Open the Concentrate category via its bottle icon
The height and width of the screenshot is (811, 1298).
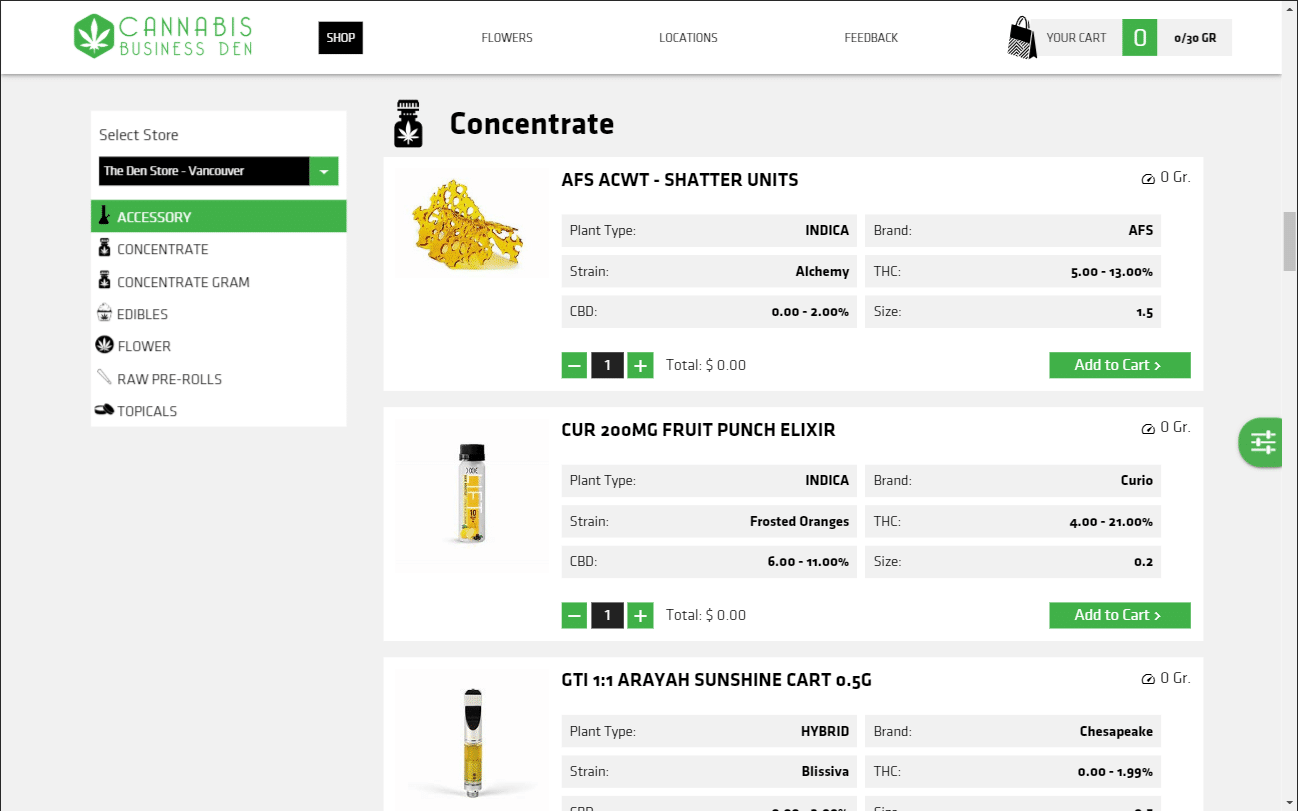[x=104, y=248]
